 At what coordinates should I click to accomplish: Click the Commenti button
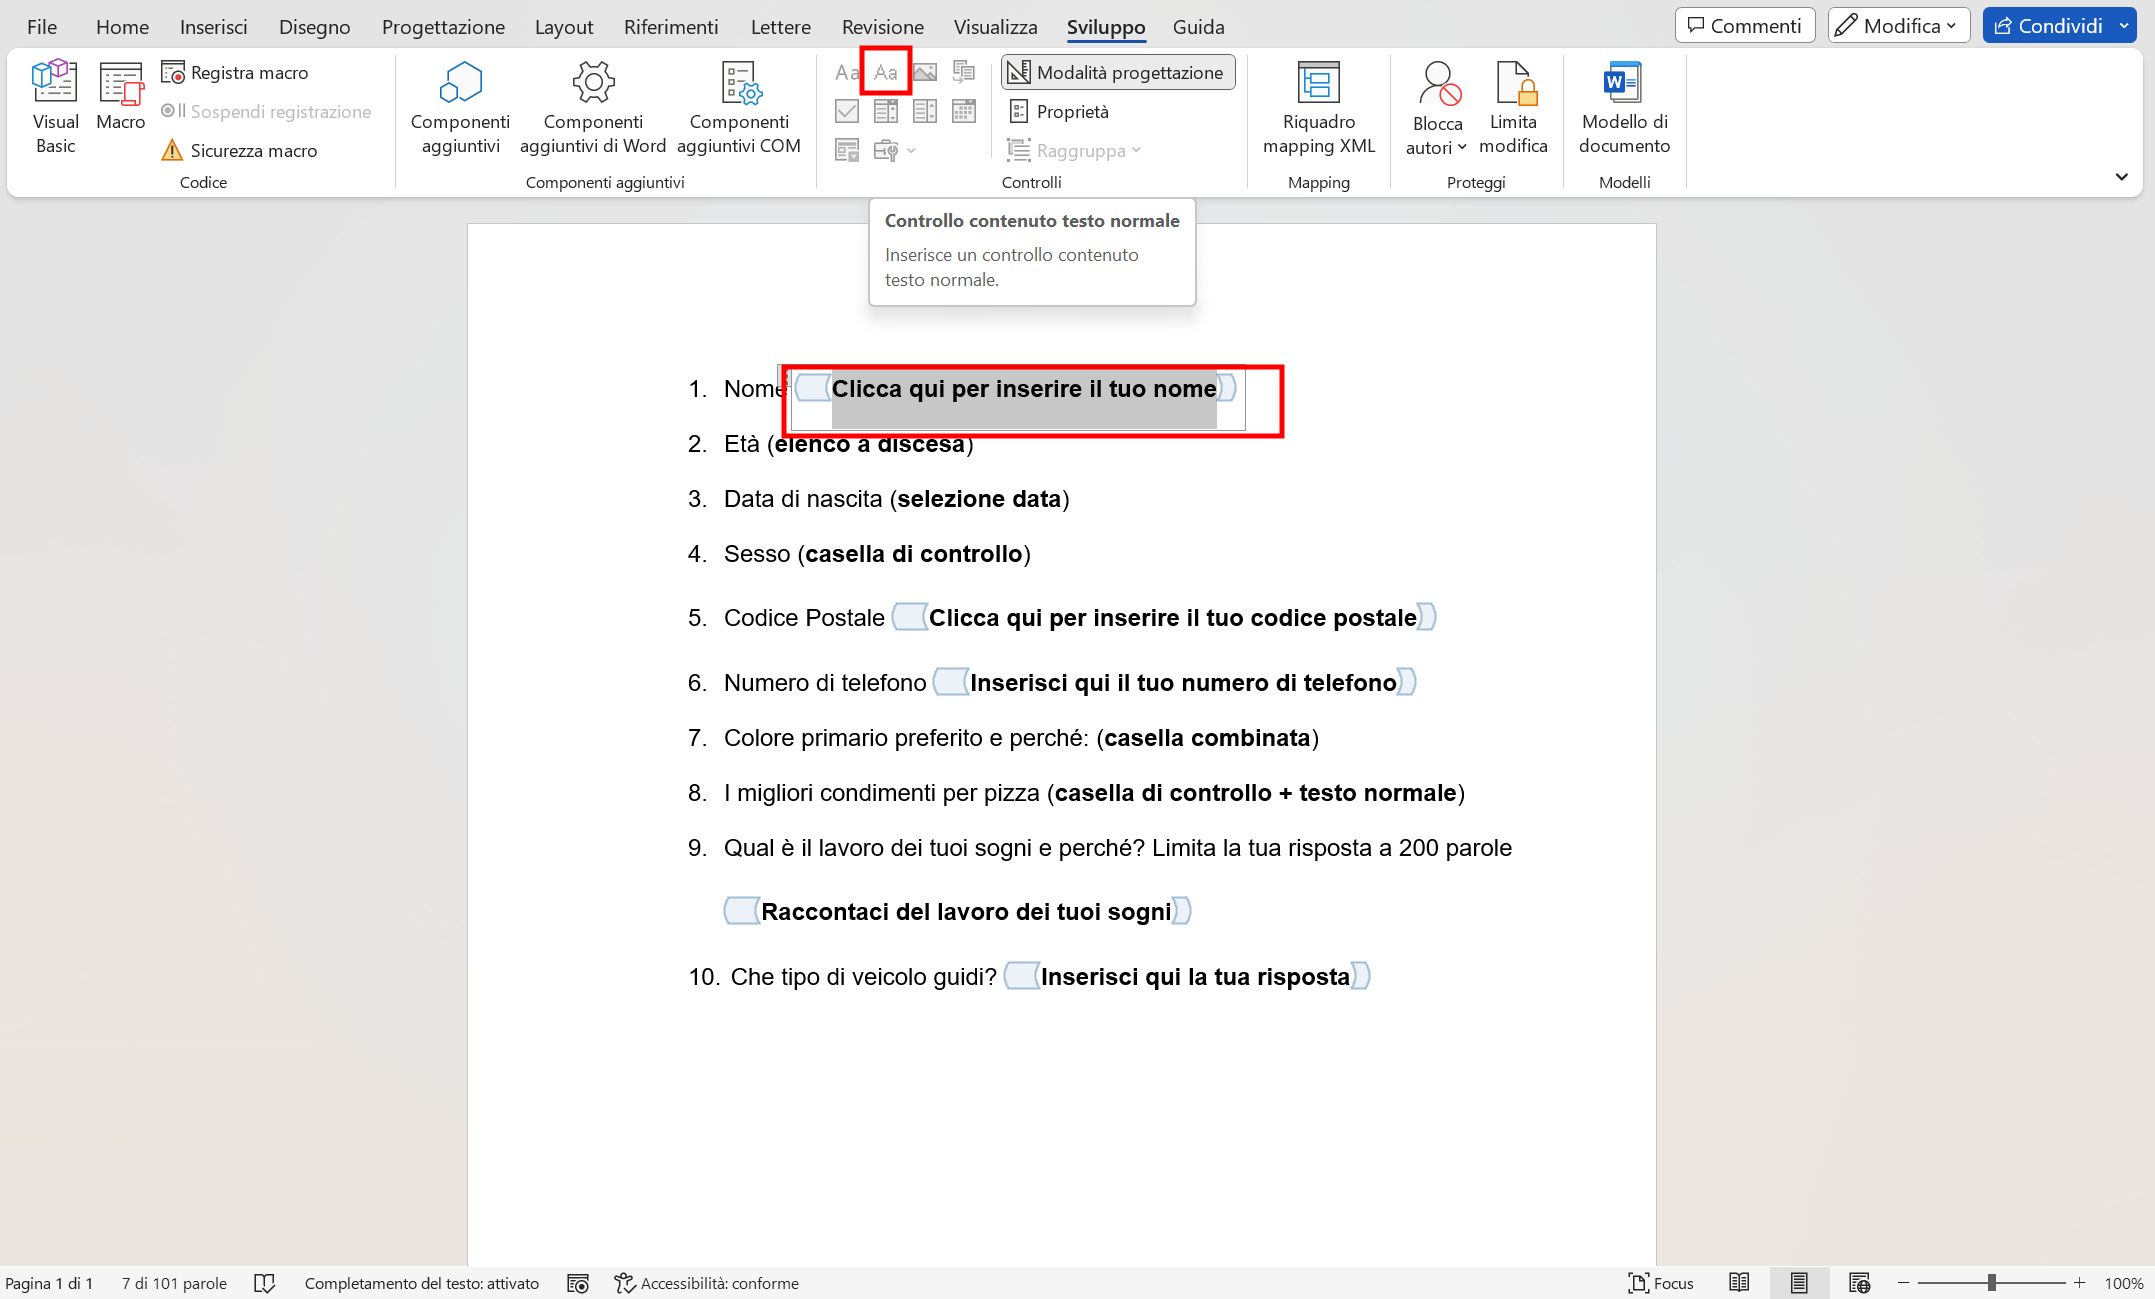(x=1744, y=25)
